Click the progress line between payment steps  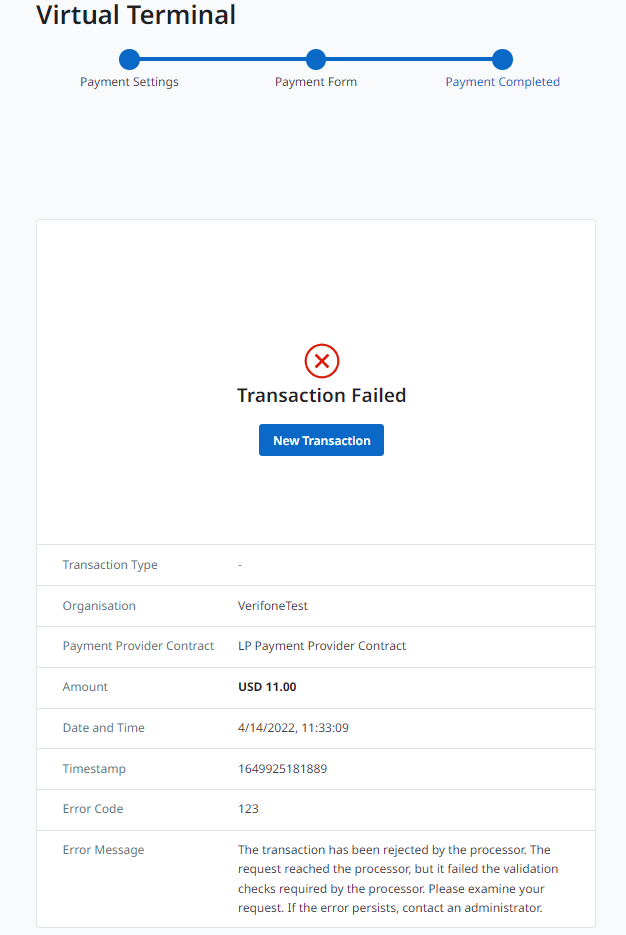pos(220,59)
